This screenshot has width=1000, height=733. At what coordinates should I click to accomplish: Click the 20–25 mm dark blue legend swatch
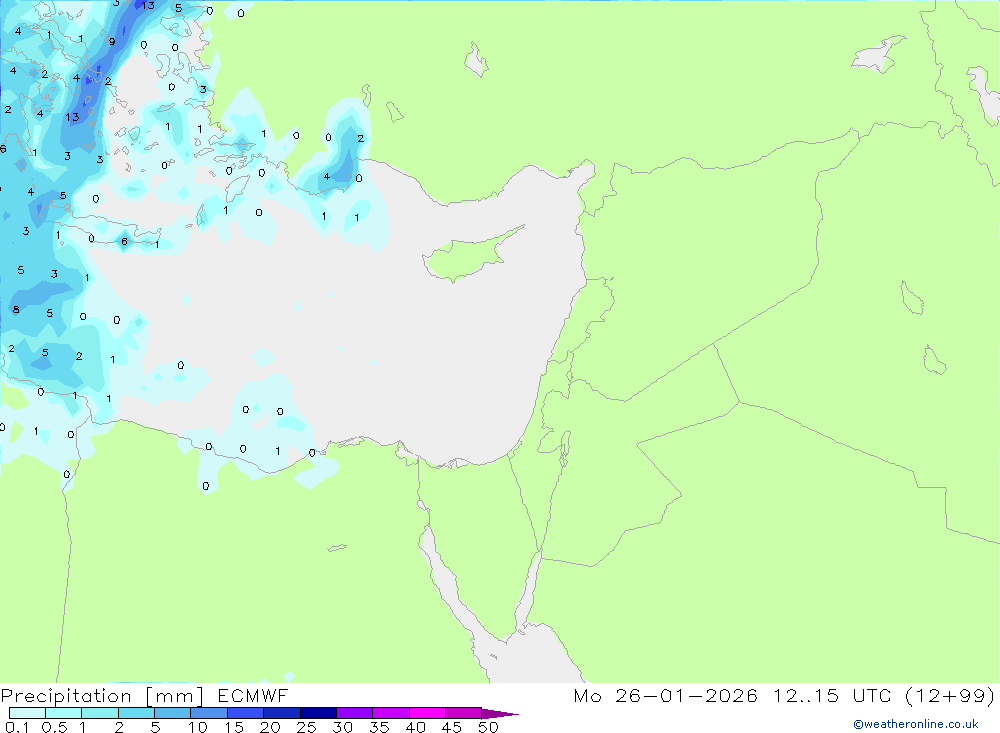[281, 713]
